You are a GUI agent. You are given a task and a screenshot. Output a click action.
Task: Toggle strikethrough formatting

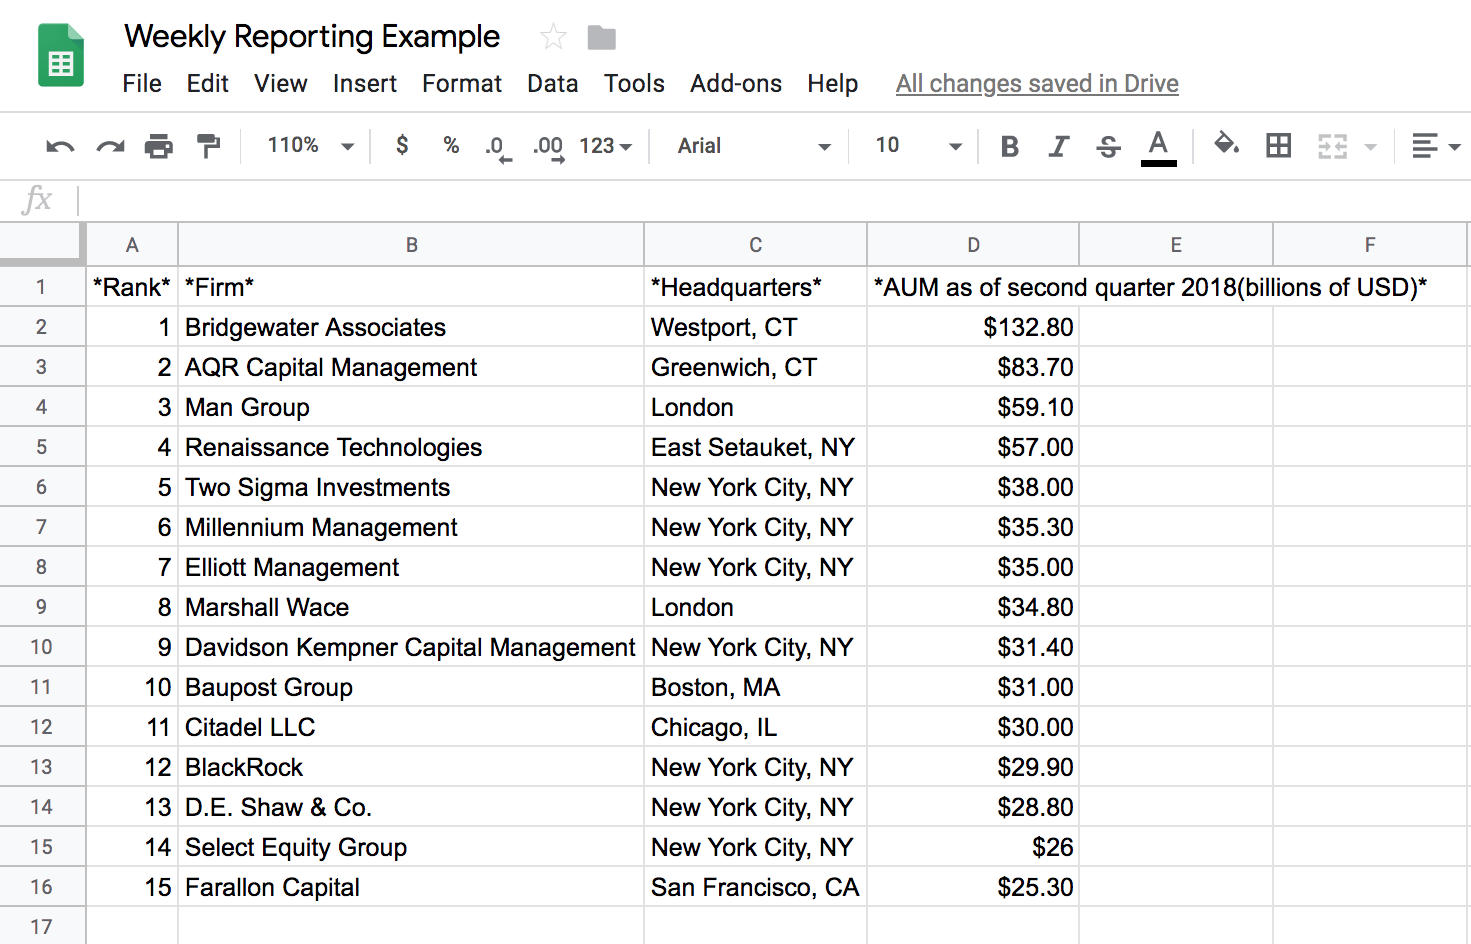(1108, 145)
